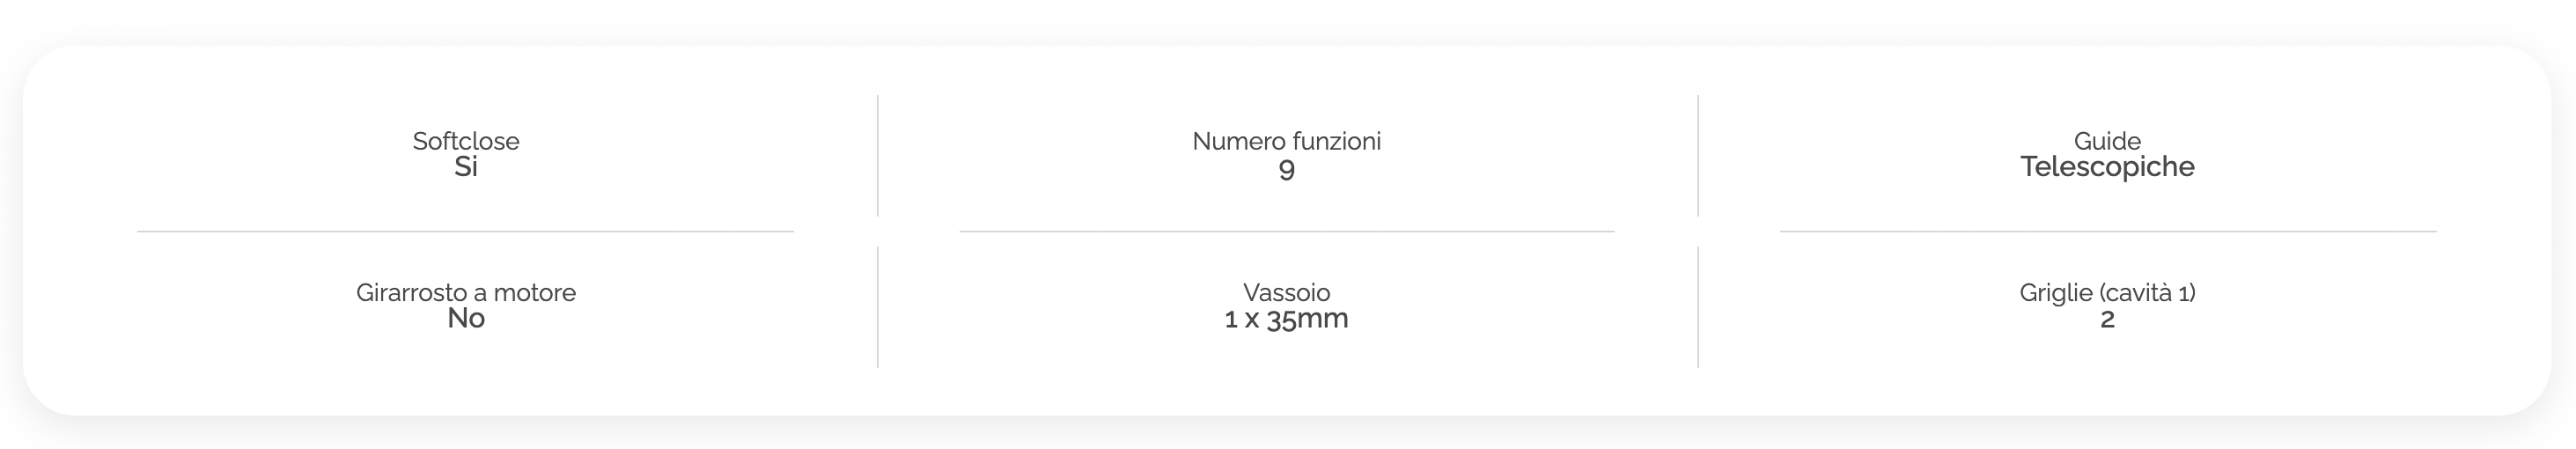Click the Guide label
2576x449 pixels.
pos(2107,141)
